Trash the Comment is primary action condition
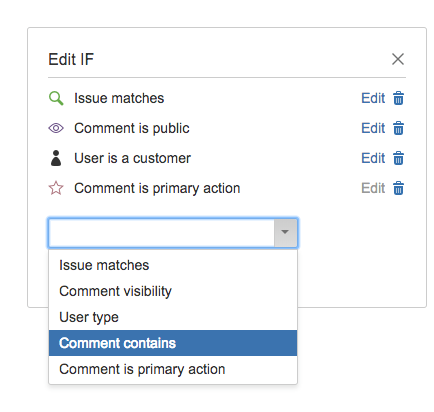 pos(398,188)
